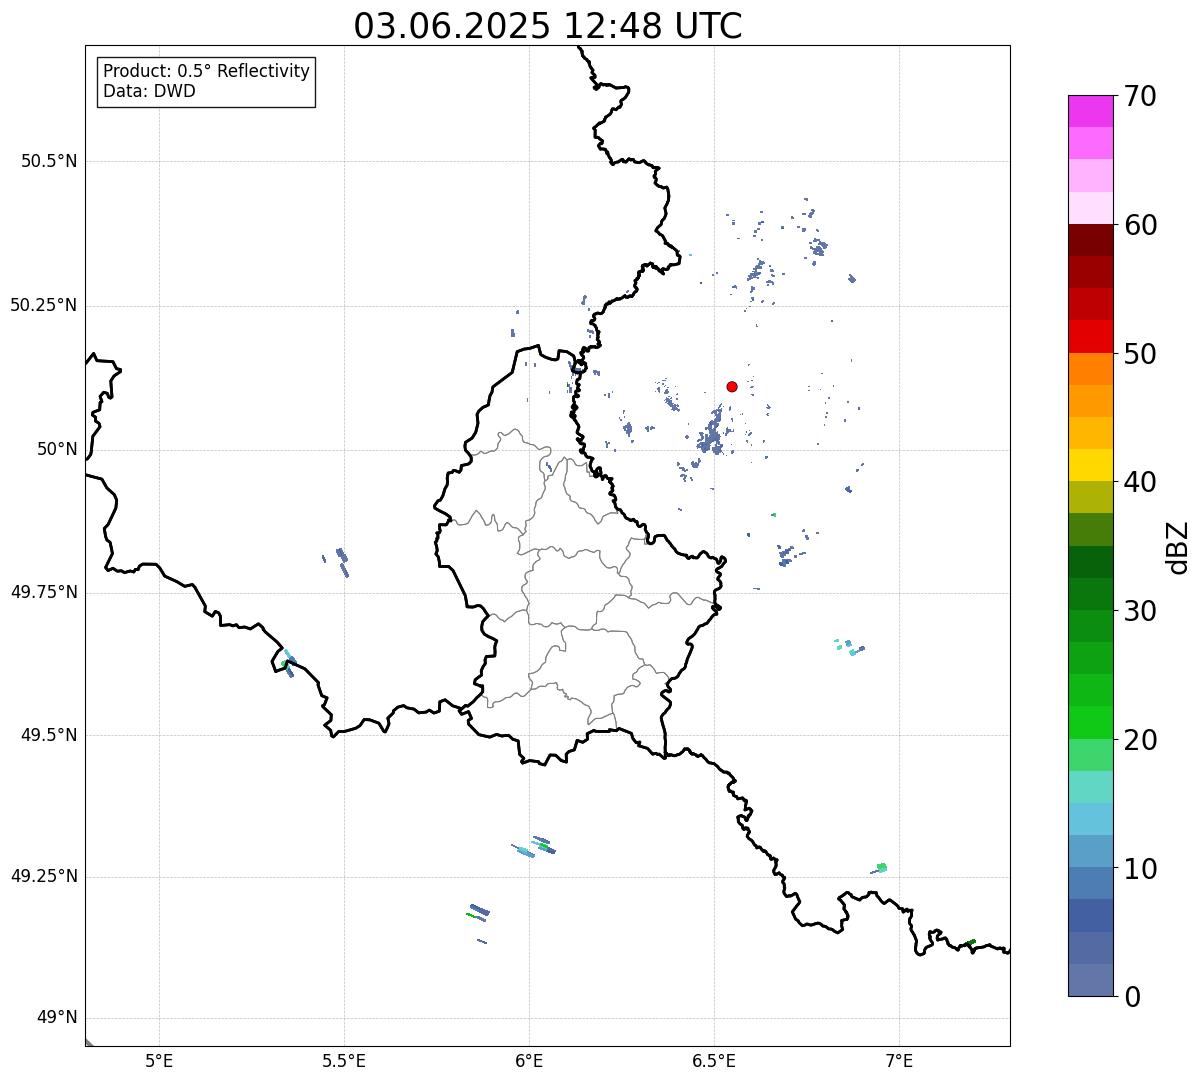Viewport: 1202px width, 1081px height.
Task: Click the light cyan colorbar segment near 15
Action: click(1090, 787)
